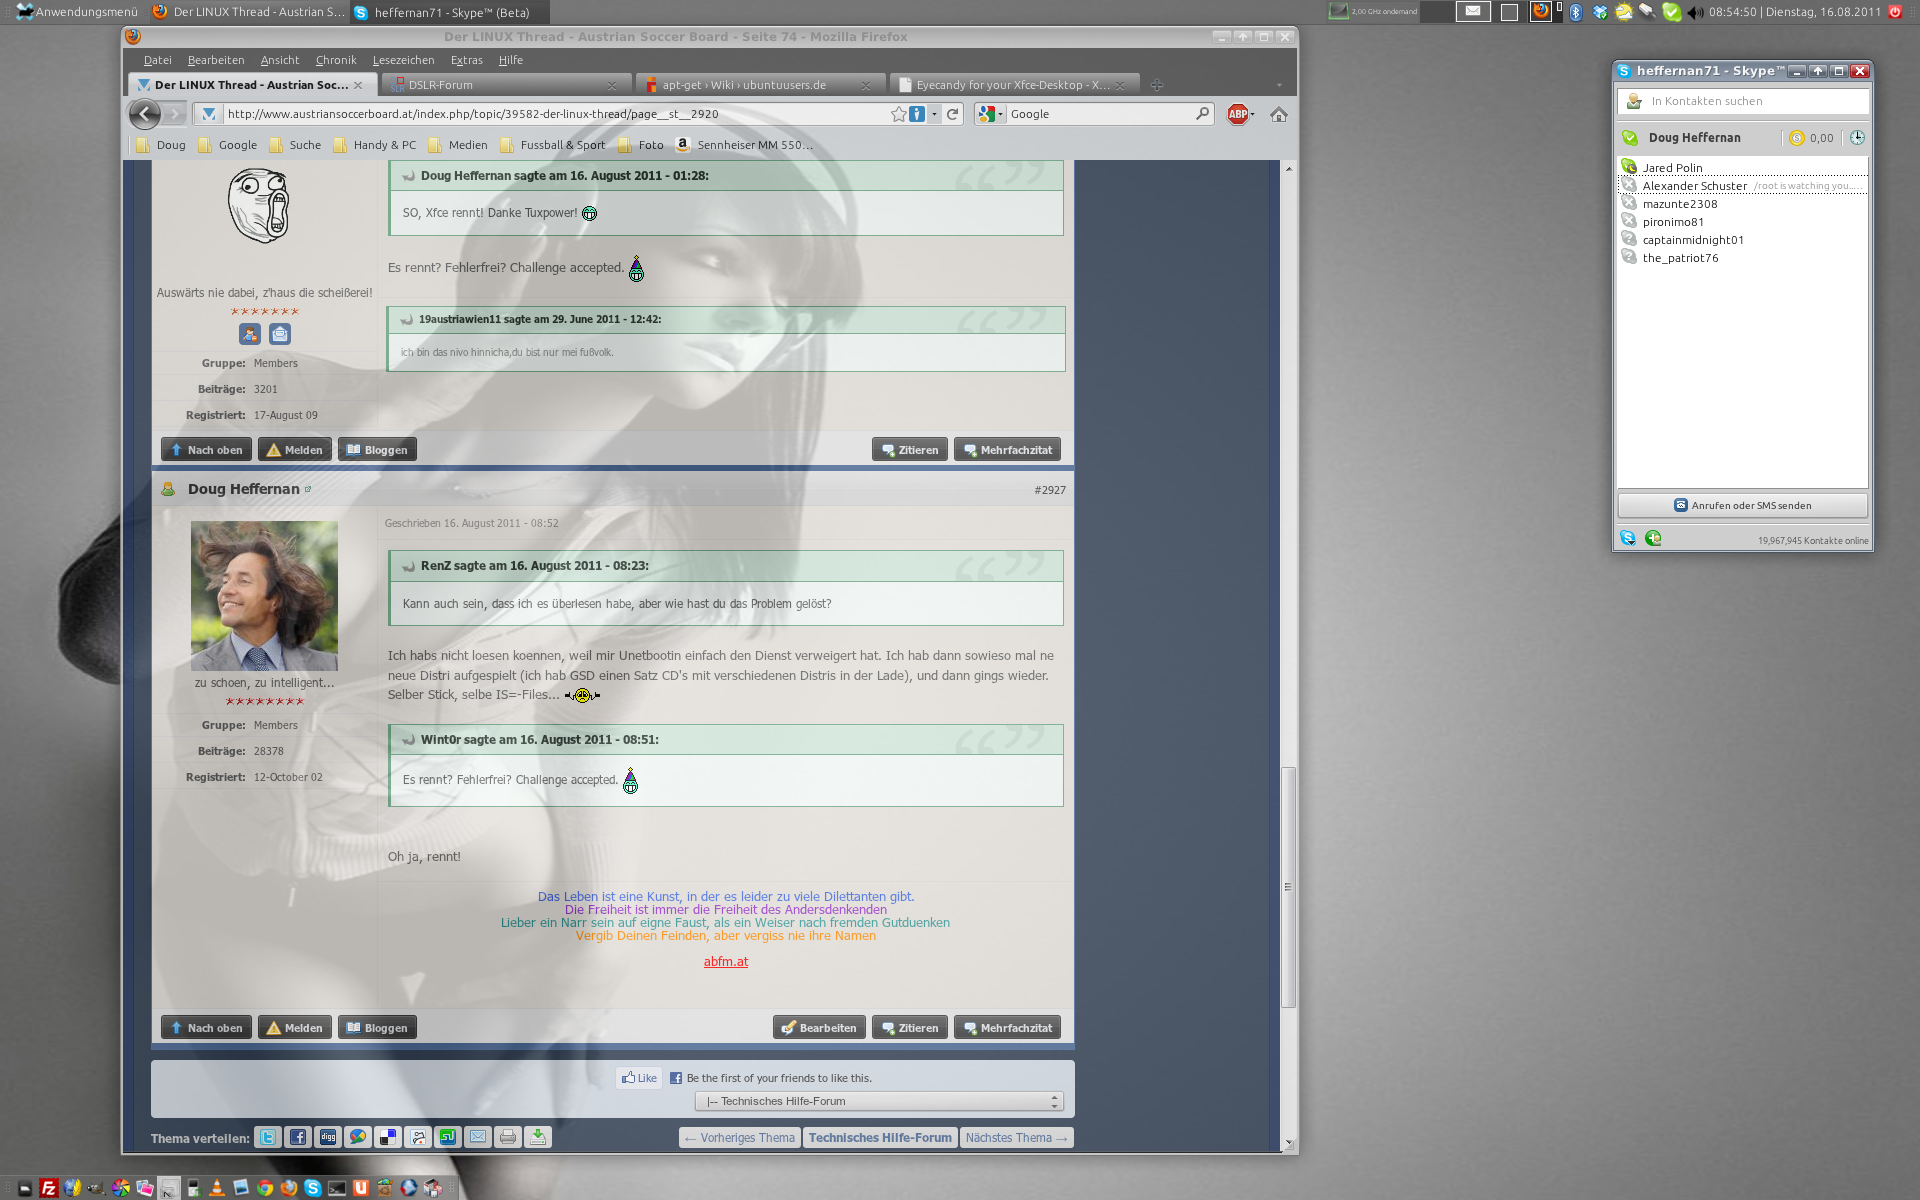Open Lesezeichen menu

coord(403,60)
